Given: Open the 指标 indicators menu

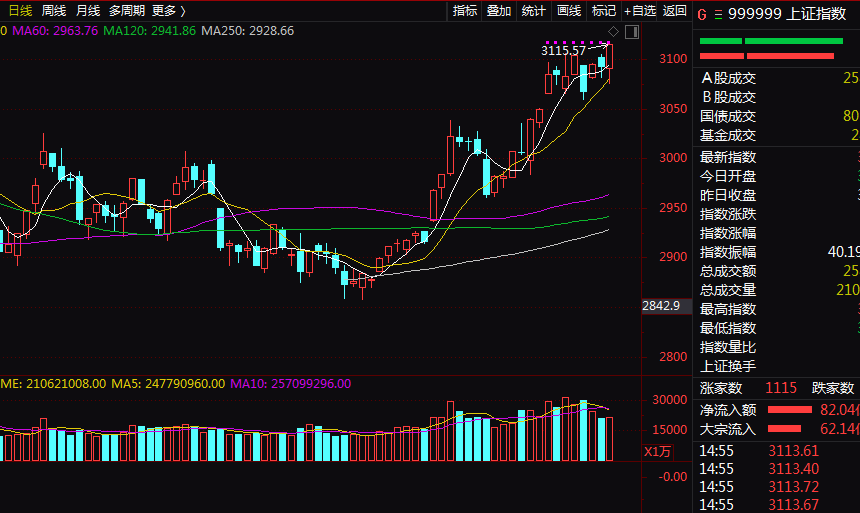Looking at the screenshot, I should tap(465, 10).
